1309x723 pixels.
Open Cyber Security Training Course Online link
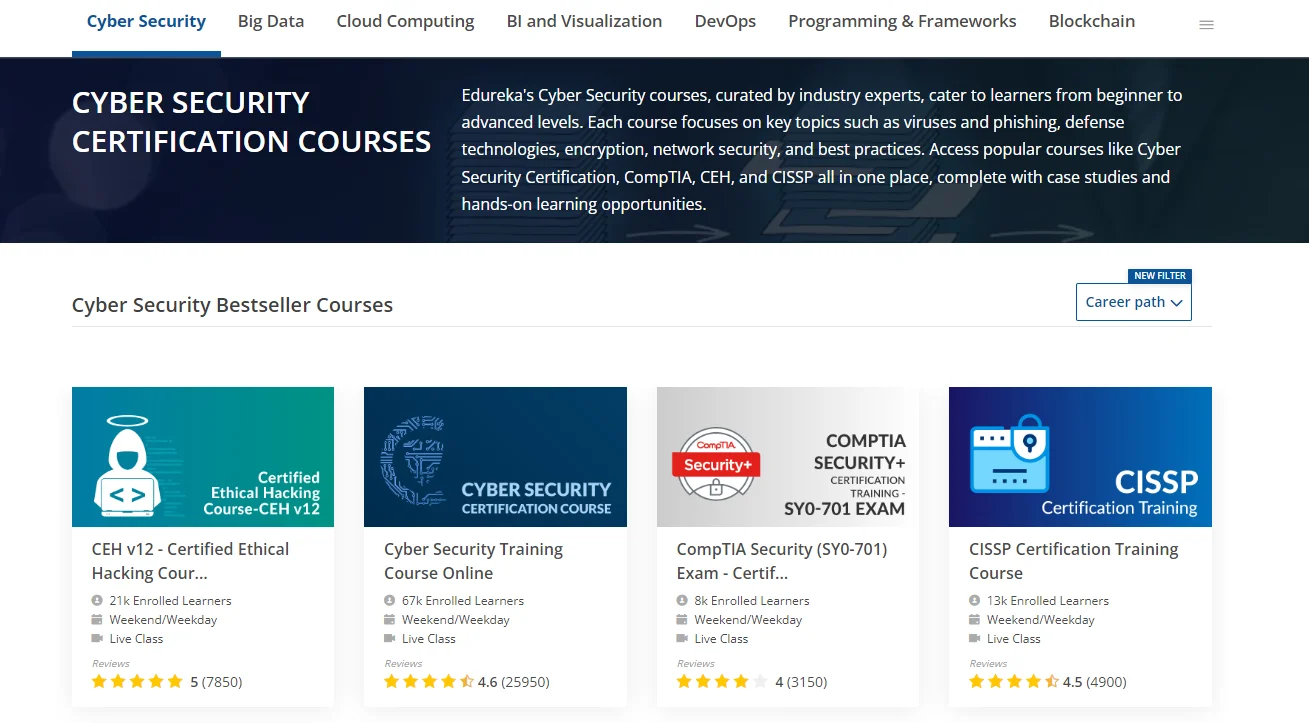(473, 561)
